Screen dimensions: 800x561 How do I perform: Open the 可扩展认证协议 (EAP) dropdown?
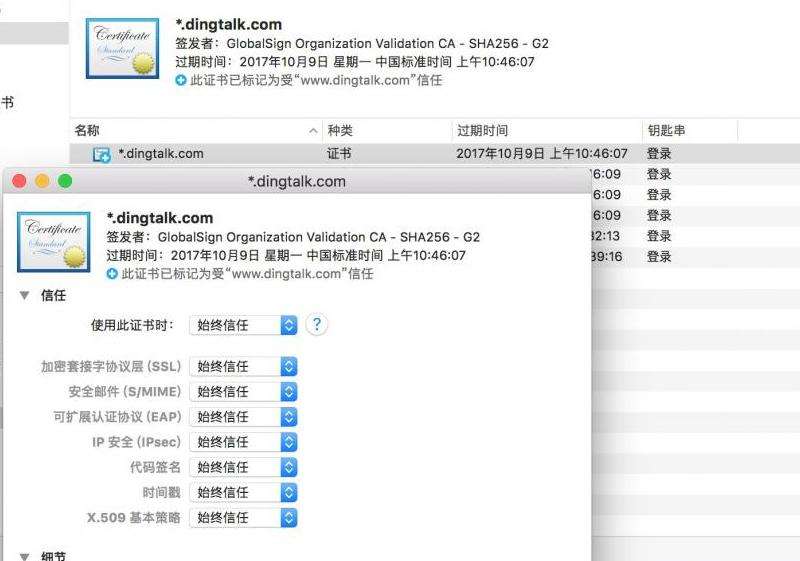(x=243, y=417)
